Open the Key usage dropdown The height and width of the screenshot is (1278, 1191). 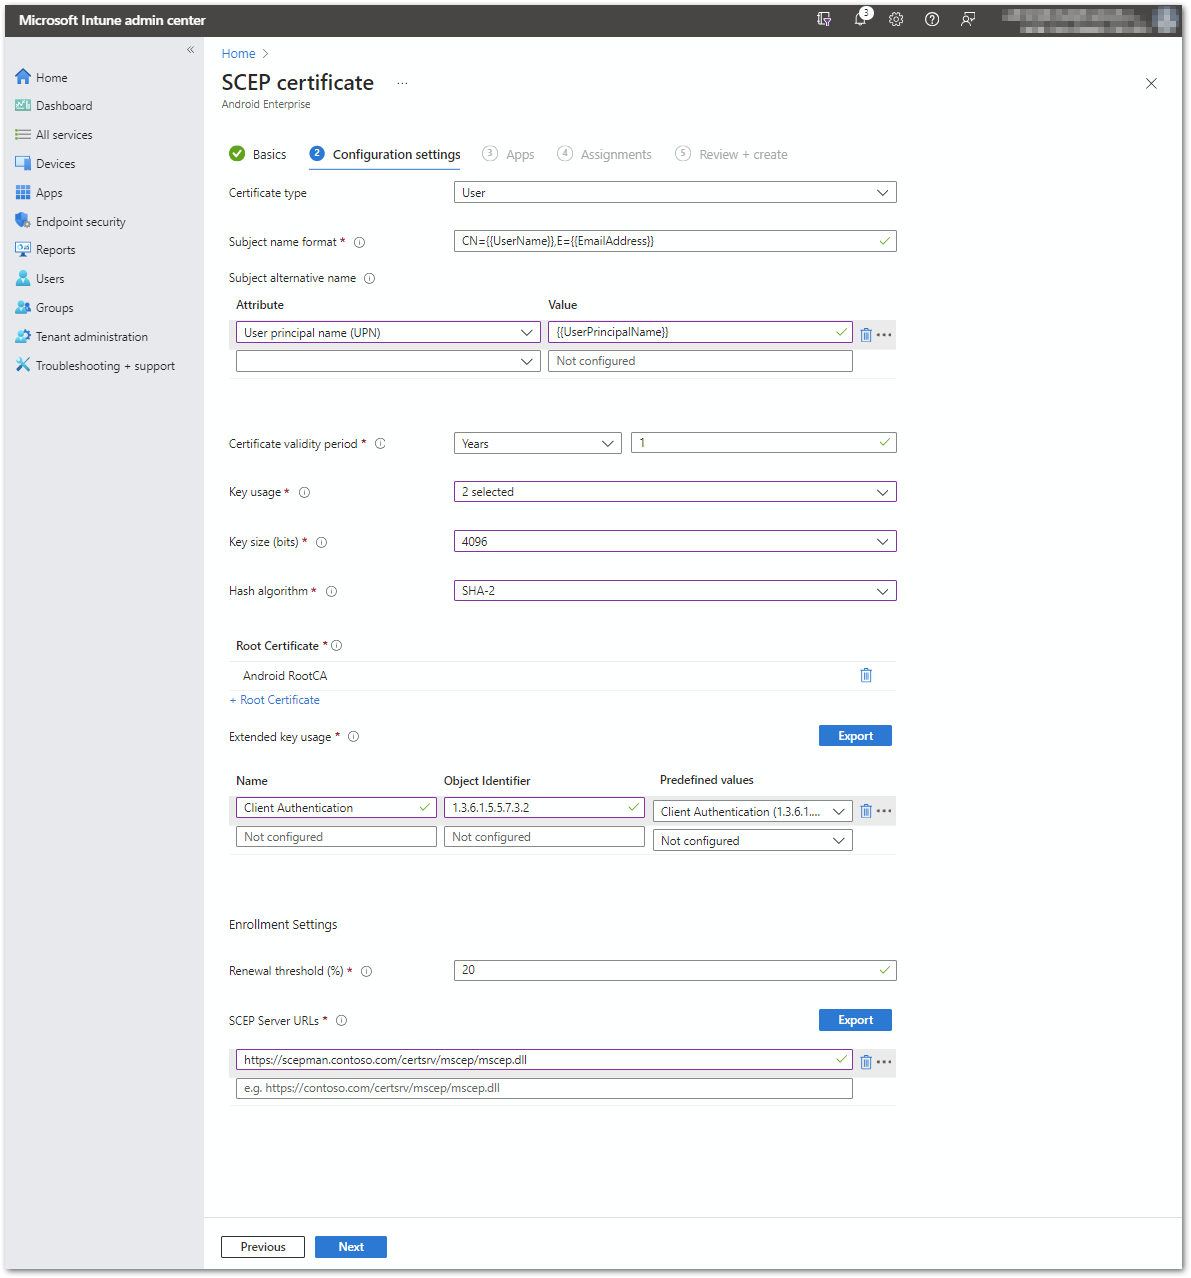pos(675,492)
